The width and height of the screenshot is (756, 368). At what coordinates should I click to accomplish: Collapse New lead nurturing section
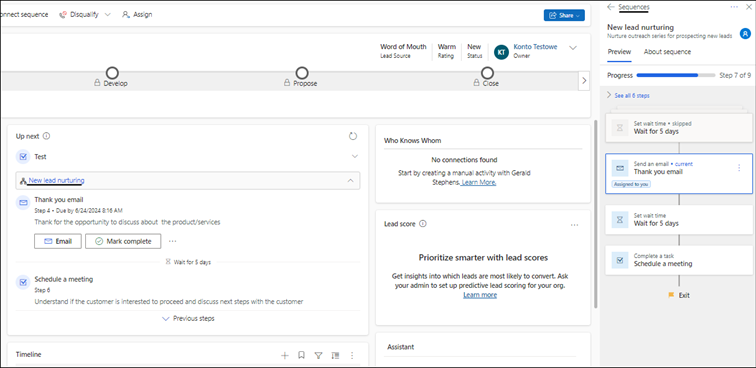pyautogui.click(x=351, y=180)
